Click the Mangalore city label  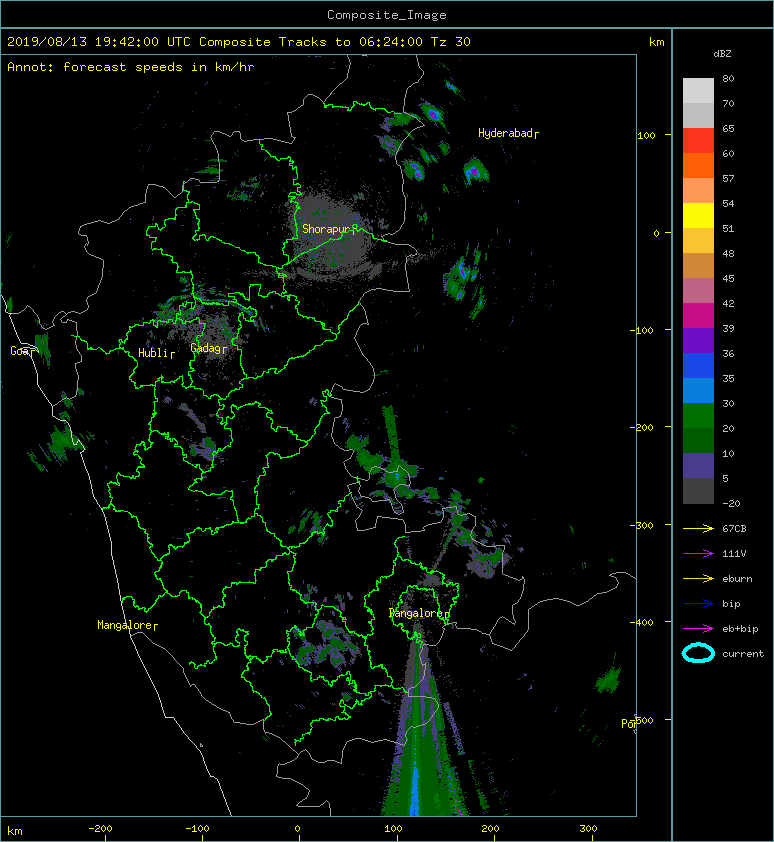coord(127,625)
